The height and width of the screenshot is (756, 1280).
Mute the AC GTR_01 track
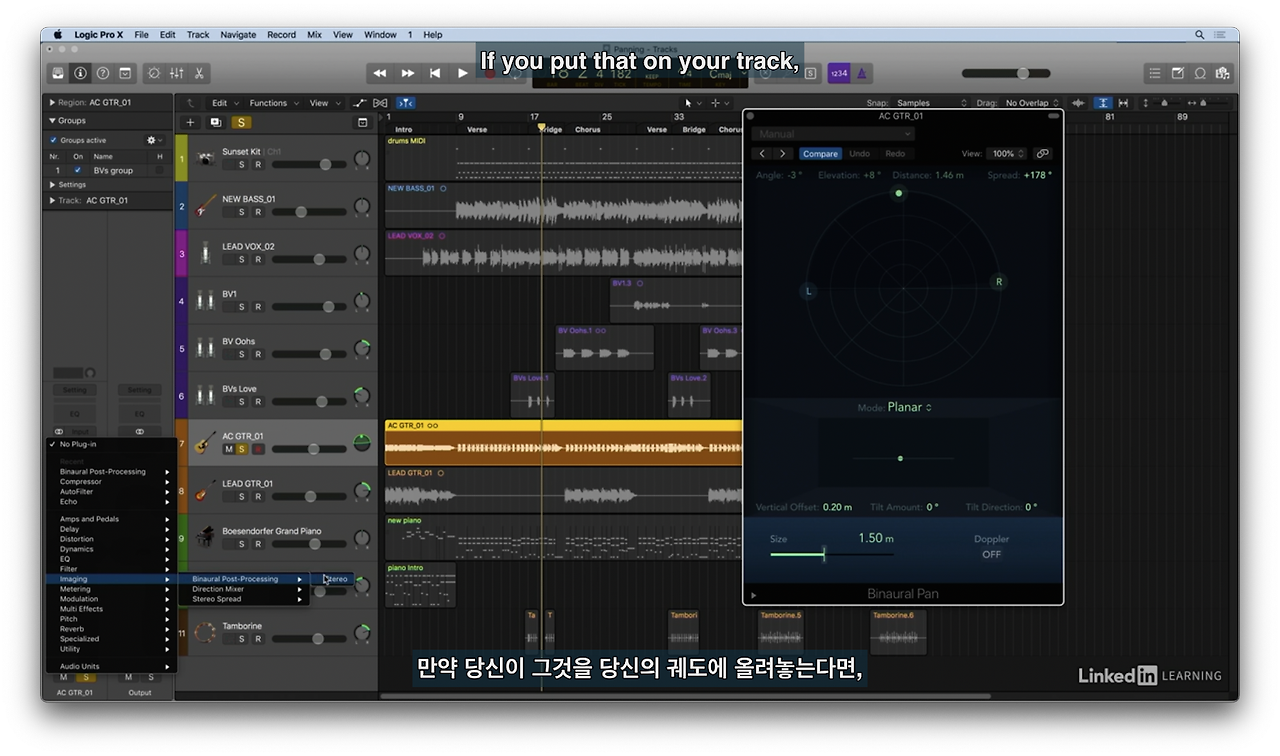[228, 449]
